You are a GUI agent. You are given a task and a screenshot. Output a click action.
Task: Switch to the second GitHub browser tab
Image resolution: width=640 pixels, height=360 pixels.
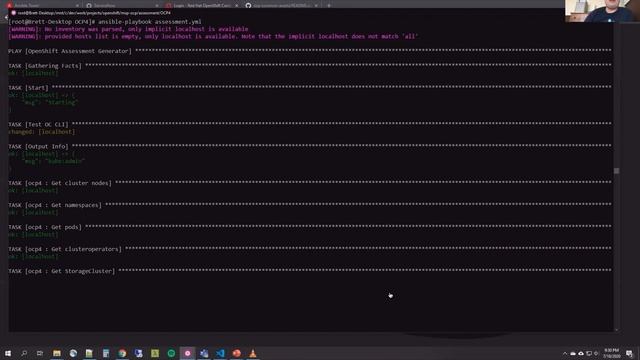tap(122, 5)
